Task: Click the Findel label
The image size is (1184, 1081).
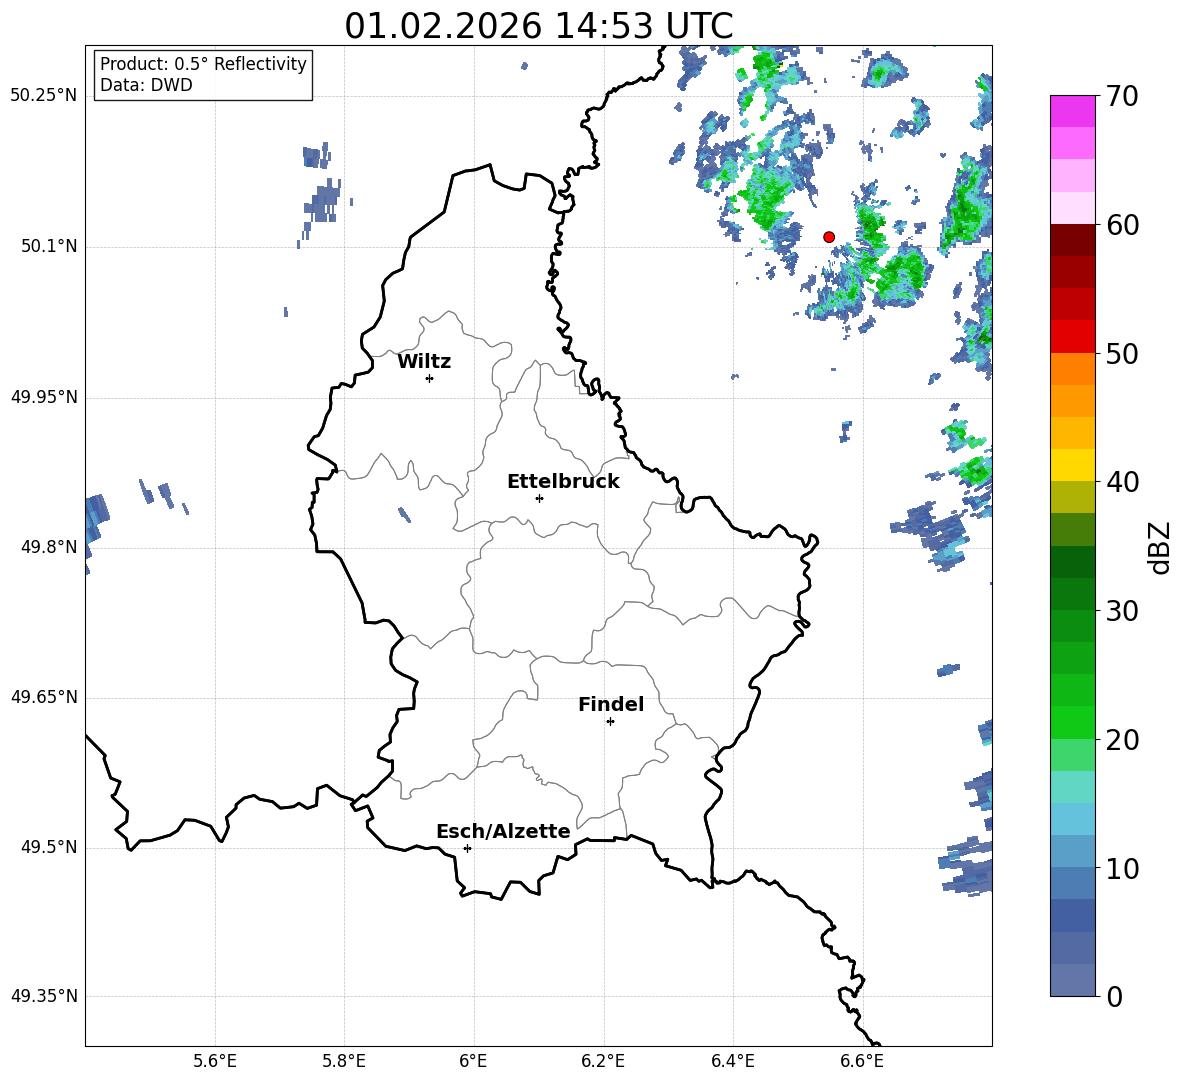Action: pyautogui.click(x=611, y=704)
